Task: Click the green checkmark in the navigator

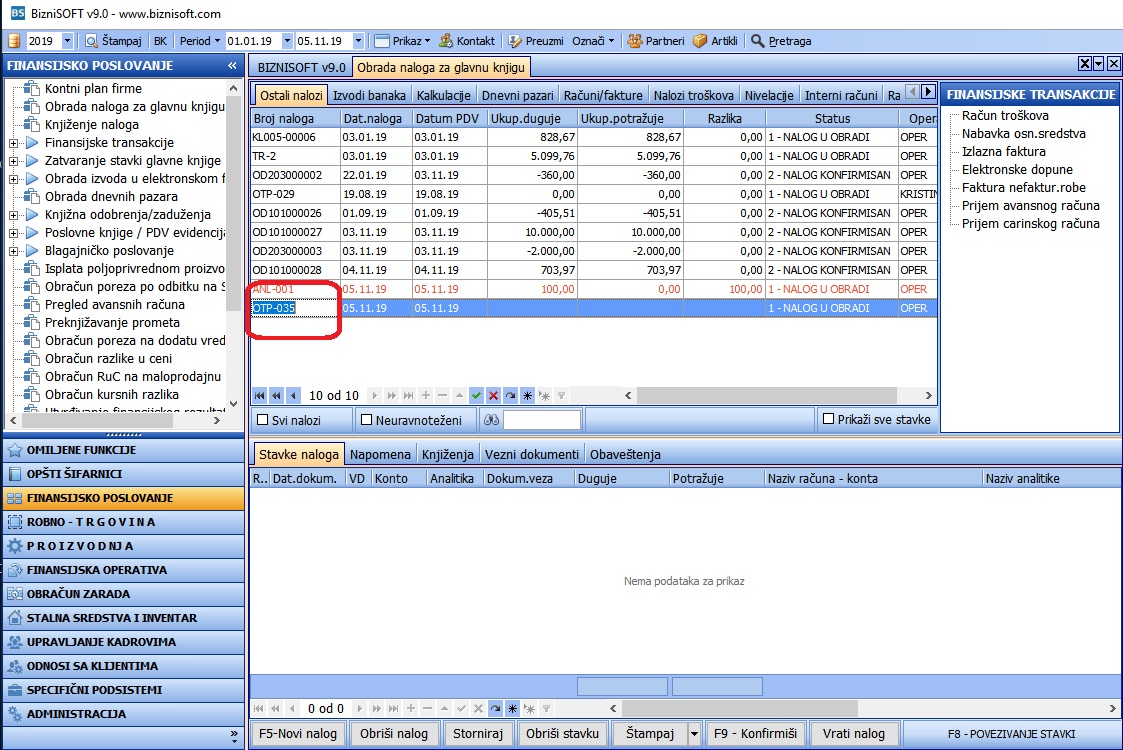Action: coord(476,395)
